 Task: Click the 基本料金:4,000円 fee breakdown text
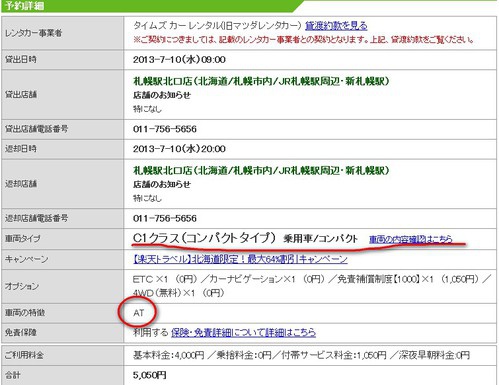click(168, 355)
